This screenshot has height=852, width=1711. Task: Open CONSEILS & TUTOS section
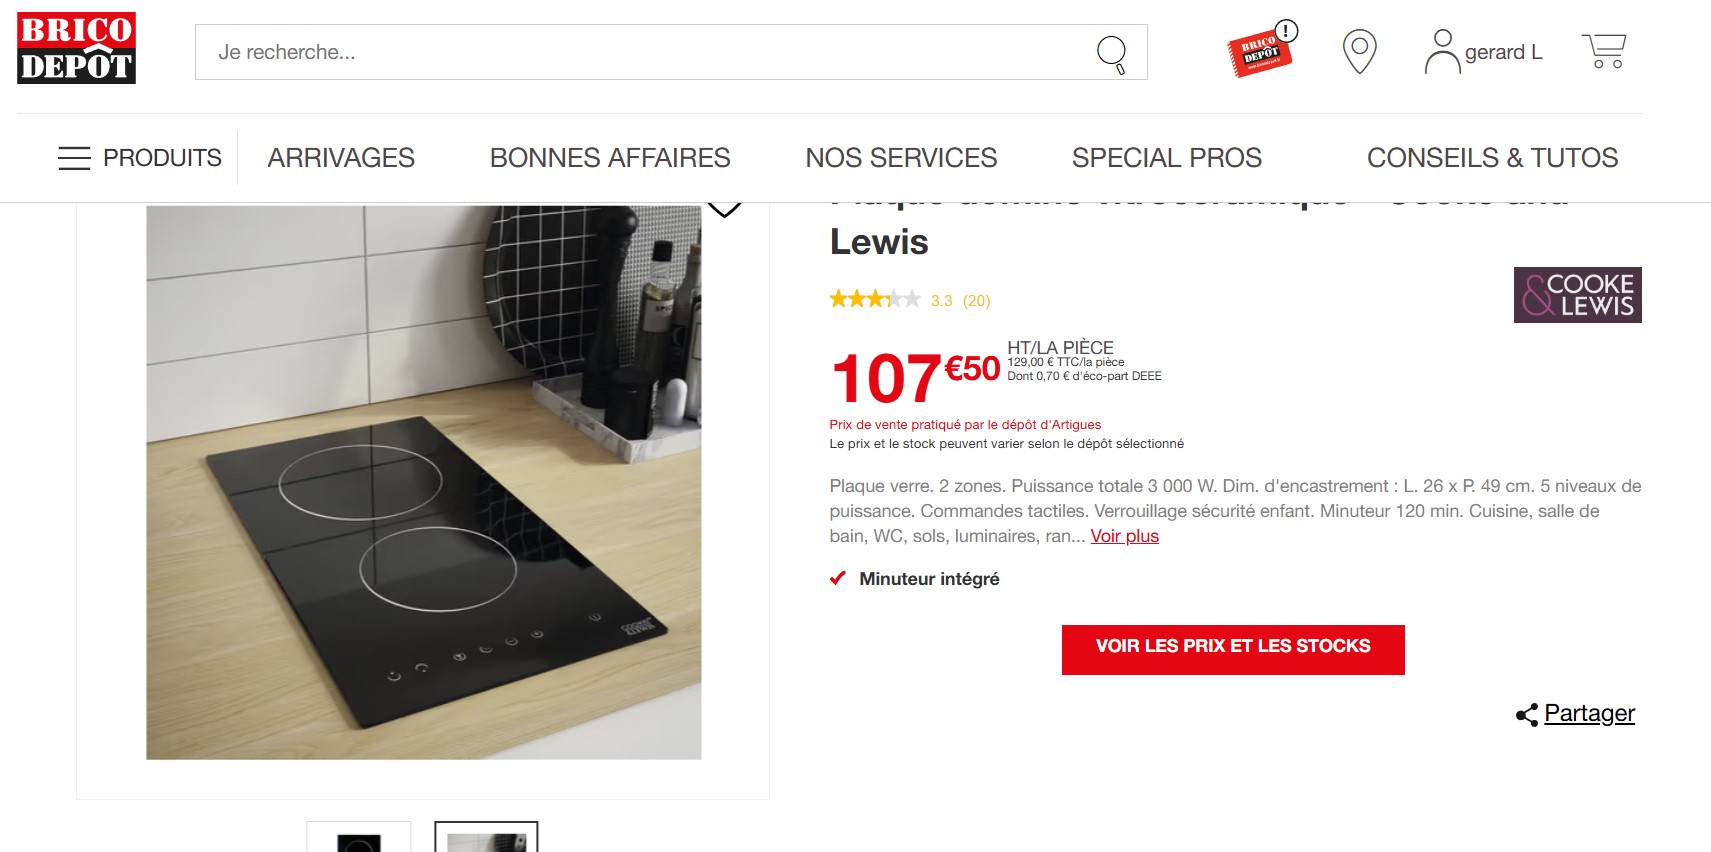pyautogui.click(x=1492, y=158)
